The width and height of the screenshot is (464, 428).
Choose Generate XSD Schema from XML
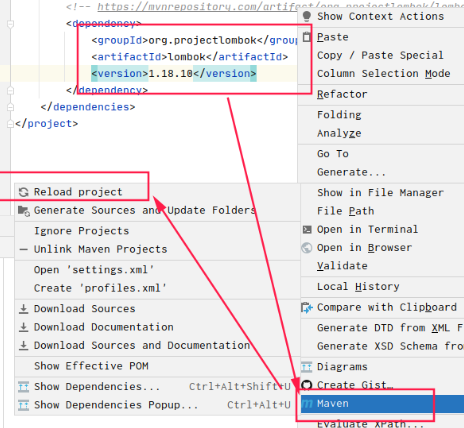click(382, 346)
